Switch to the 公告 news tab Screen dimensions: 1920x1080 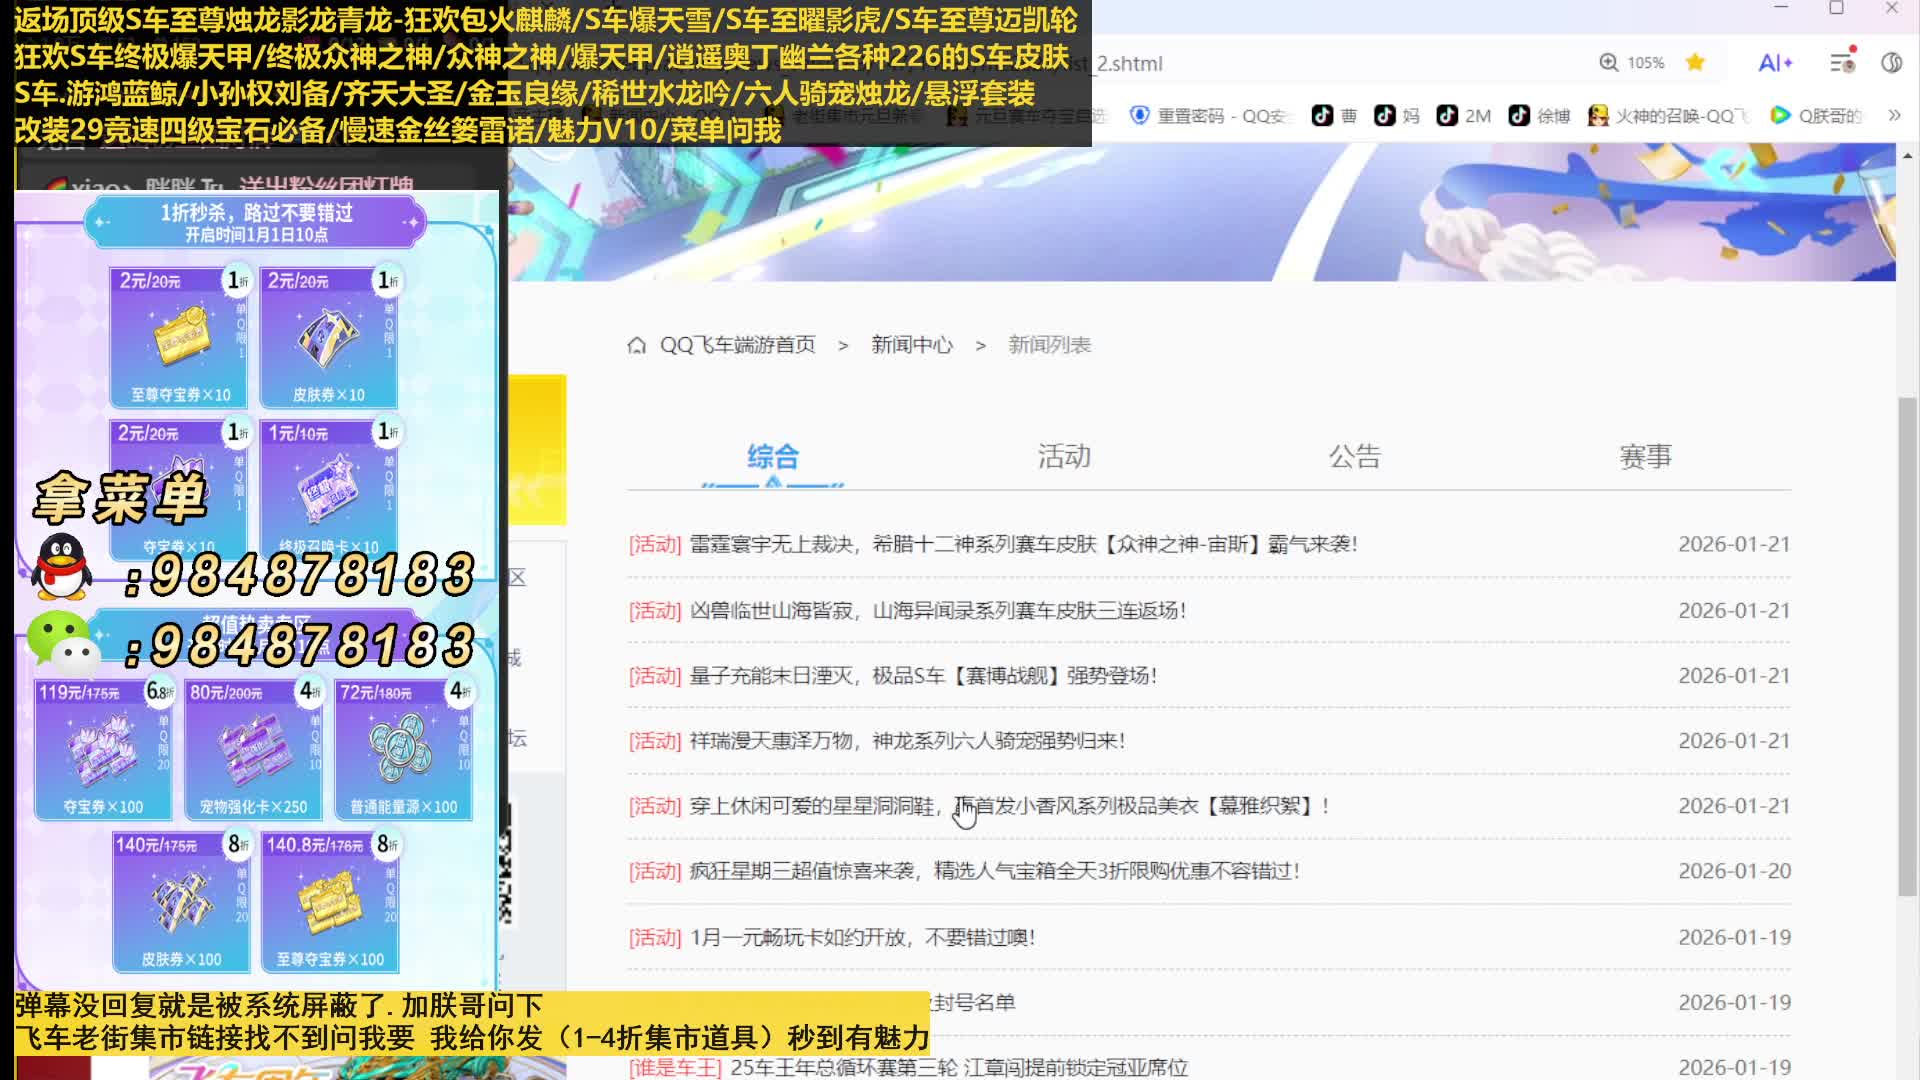click(x=1354, y=457)
